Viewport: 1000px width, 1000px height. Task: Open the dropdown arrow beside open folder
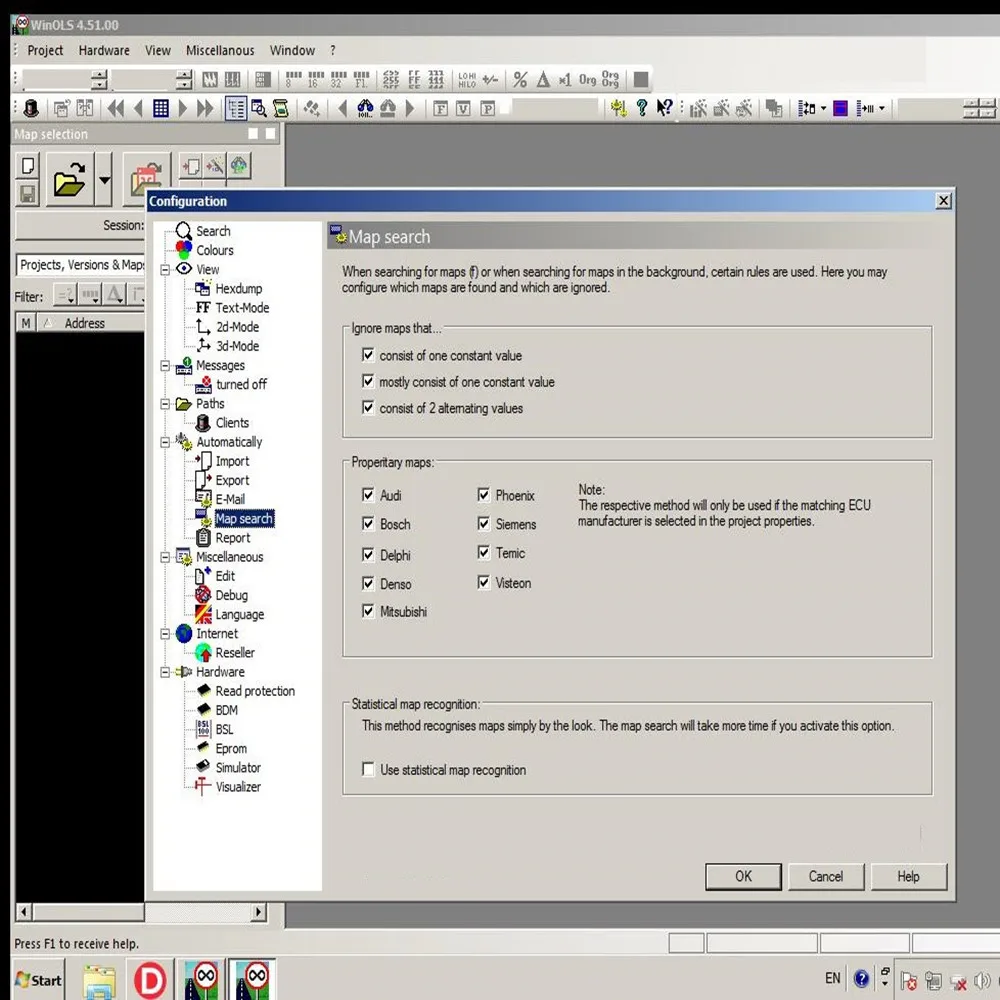105,182
